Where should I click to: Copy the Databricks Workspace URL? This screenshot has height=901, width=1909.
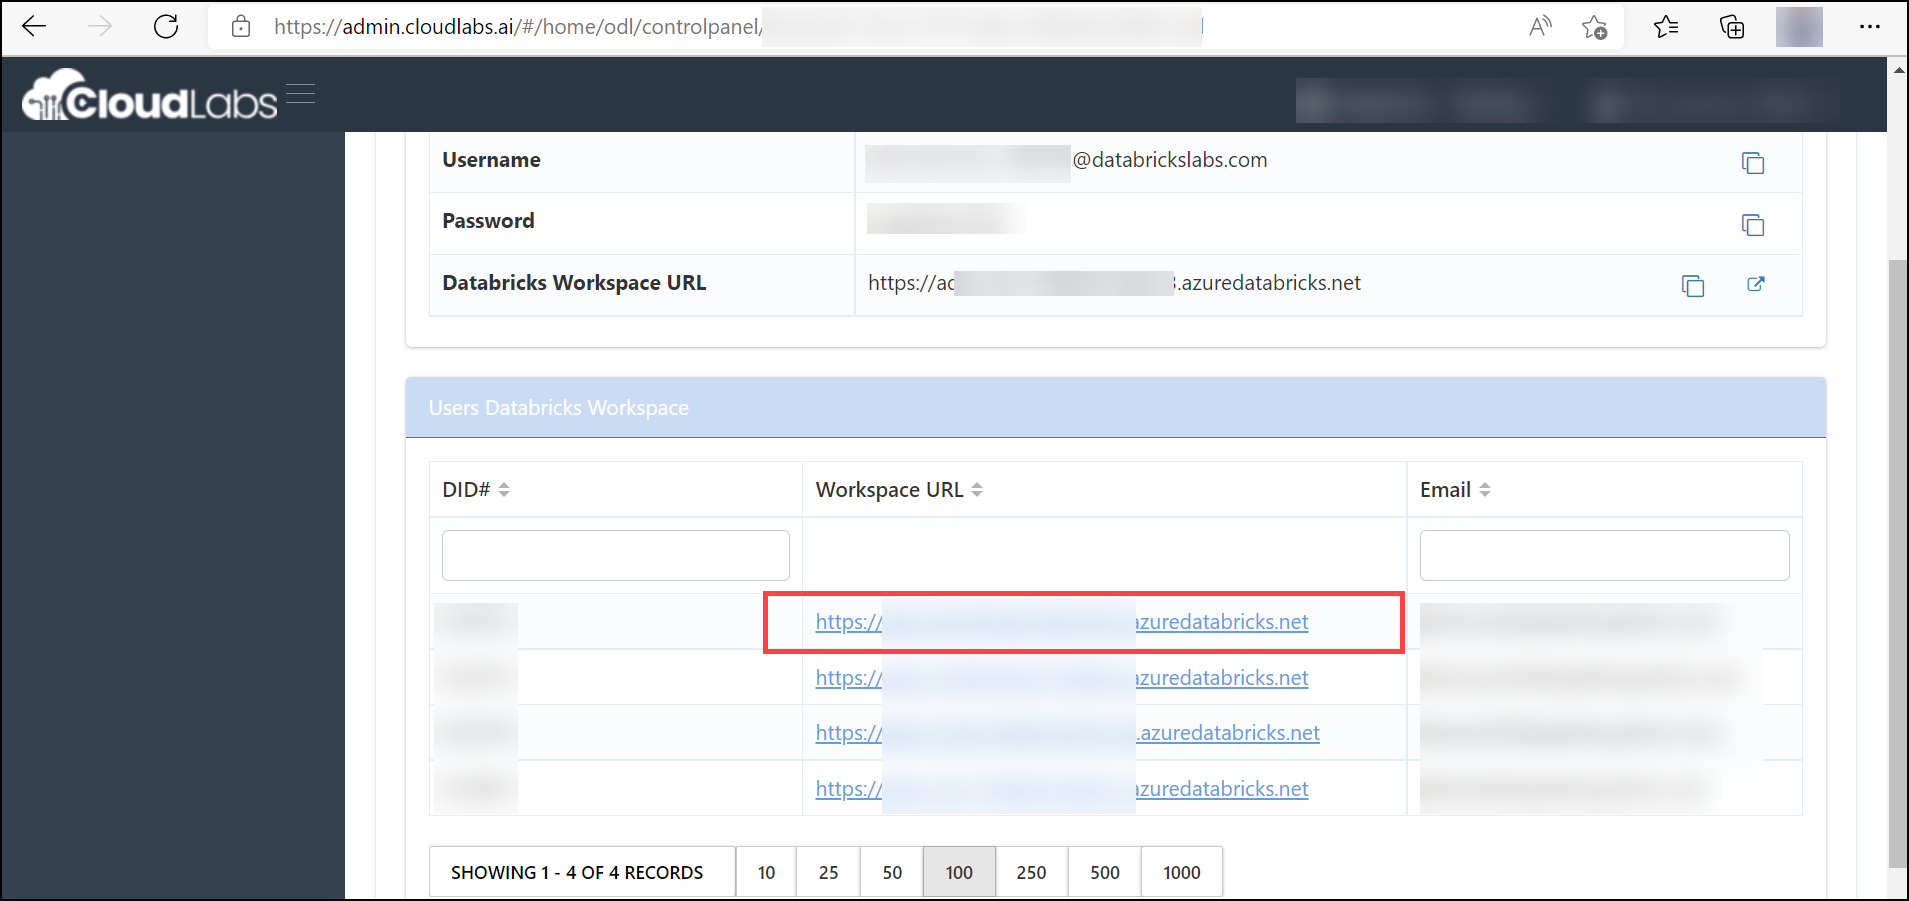(x=1693, y=285)
